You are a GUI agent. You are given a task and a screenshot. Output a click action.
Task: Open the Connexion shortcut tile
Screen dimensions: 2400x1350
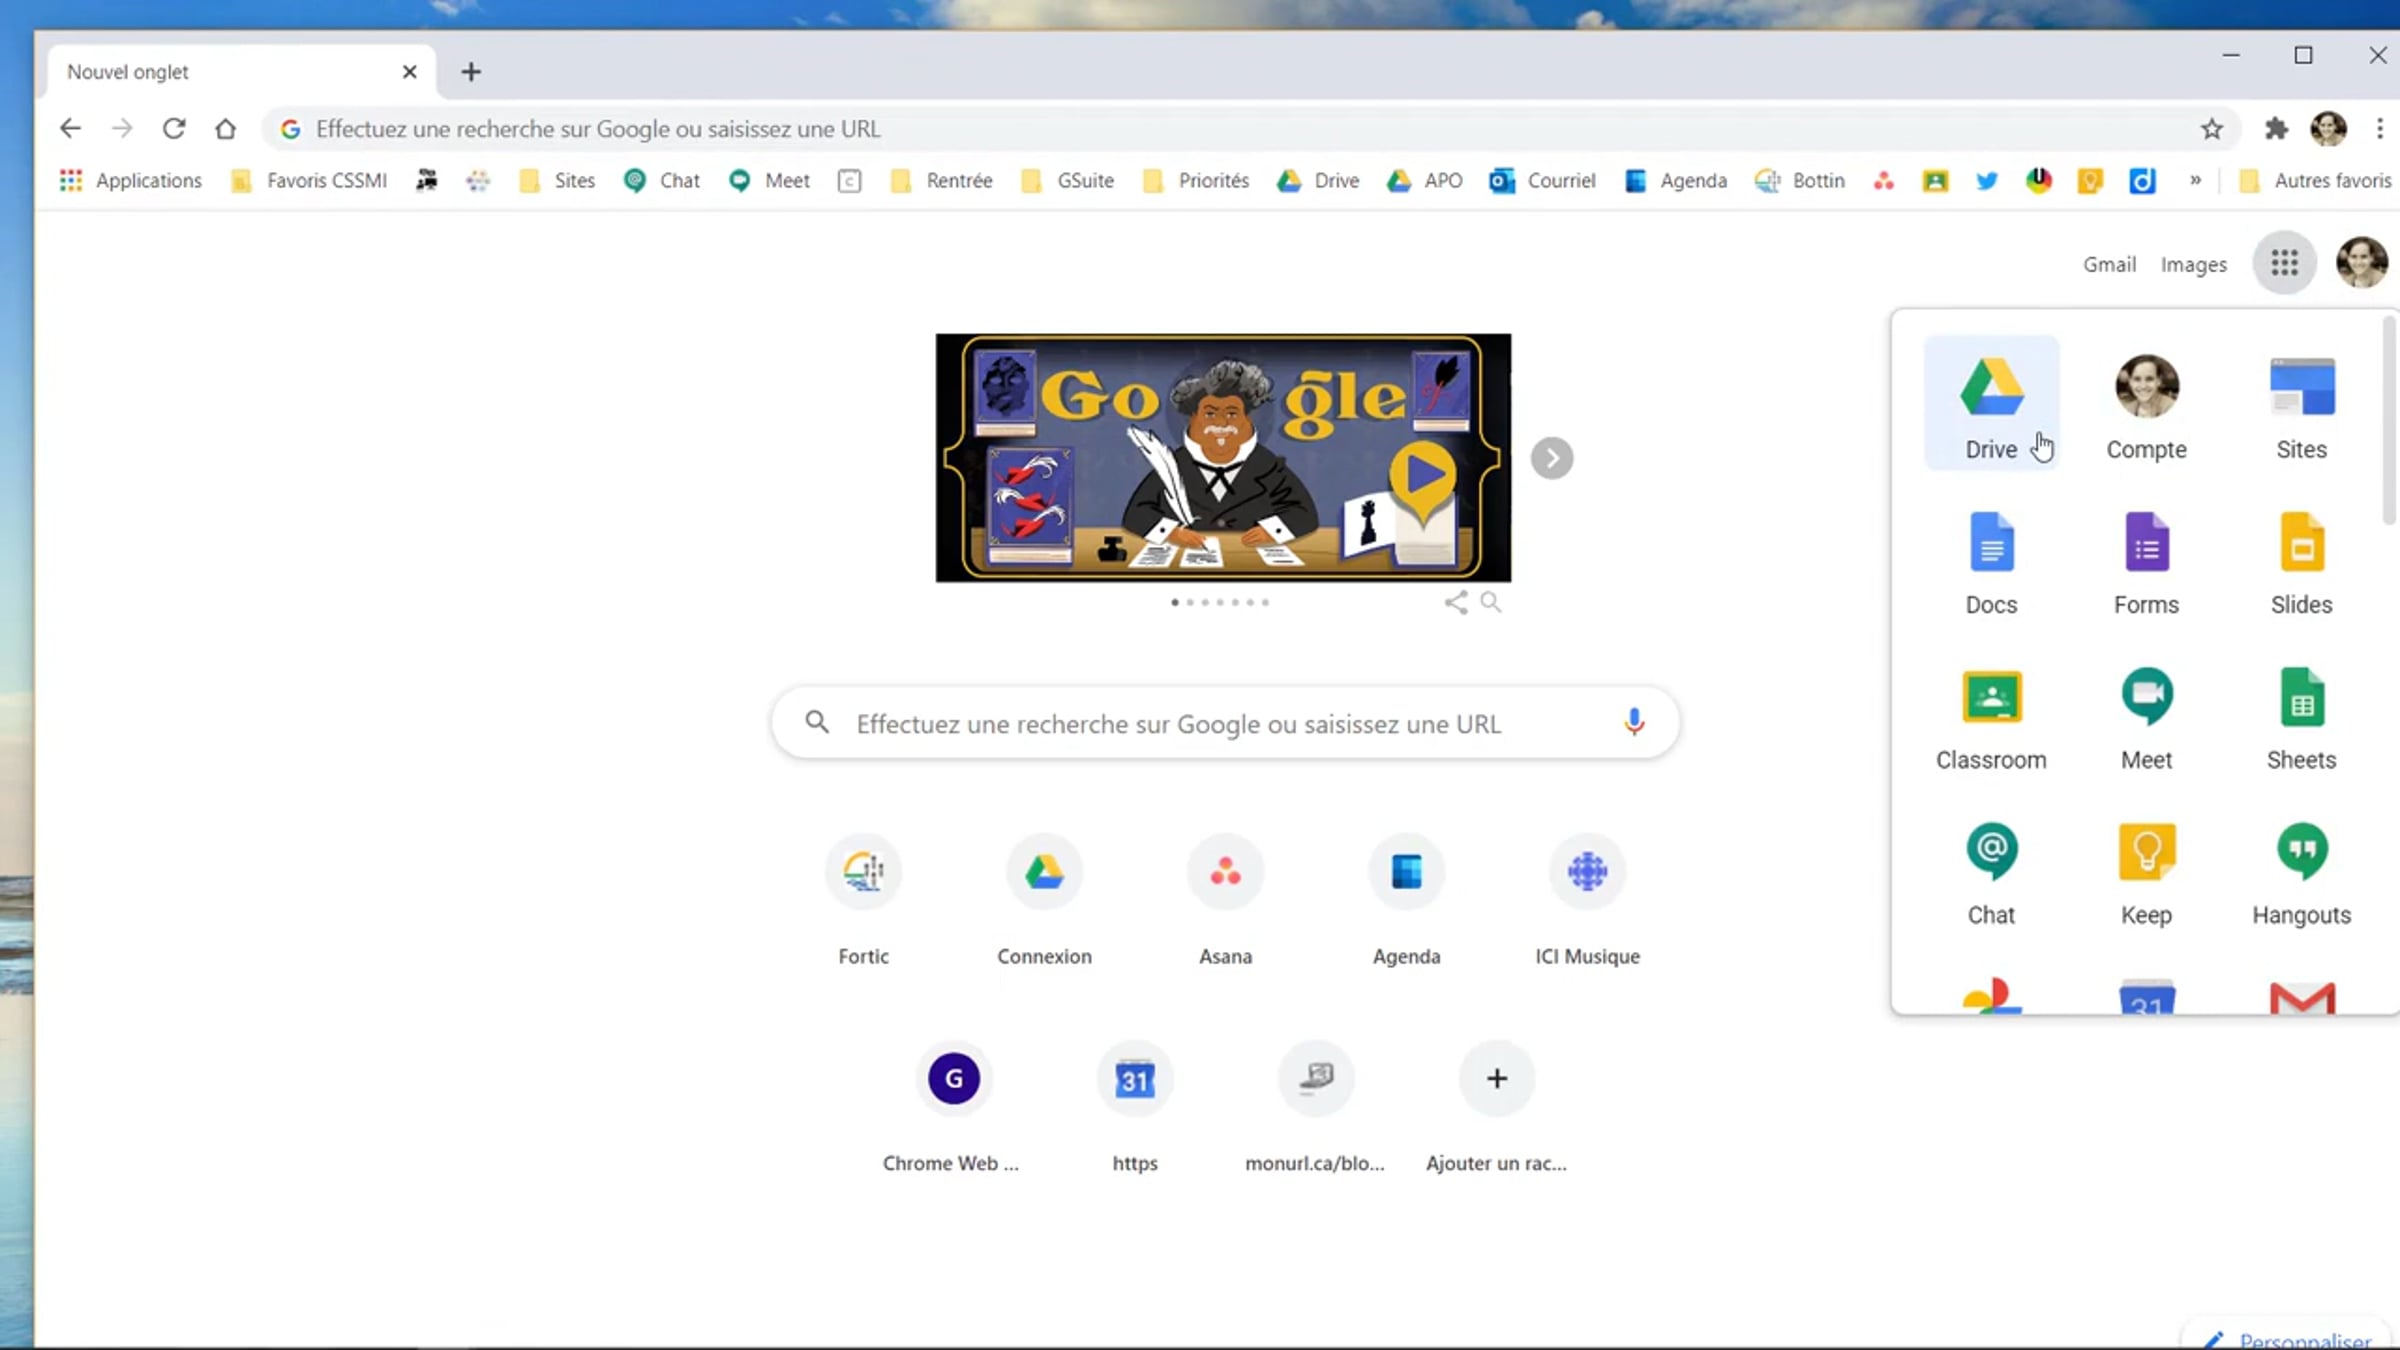(1044, 900)
